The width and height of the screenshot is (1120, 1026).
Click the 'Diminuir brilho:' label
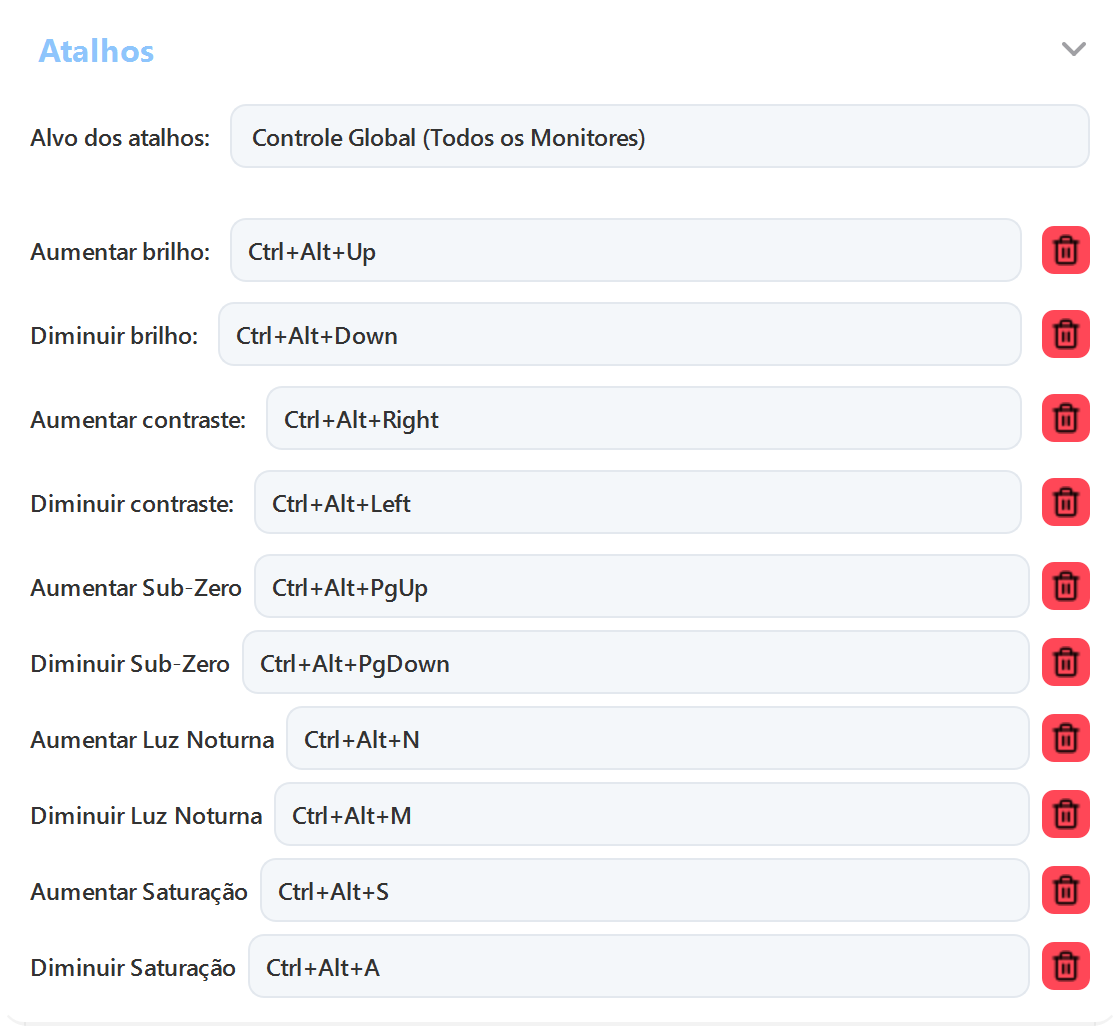pyautogui.click(x=114, y=335)
